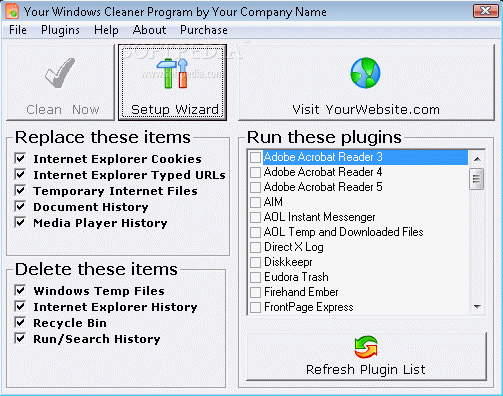Select the Eudora Trash list entry

click(359, 277)
